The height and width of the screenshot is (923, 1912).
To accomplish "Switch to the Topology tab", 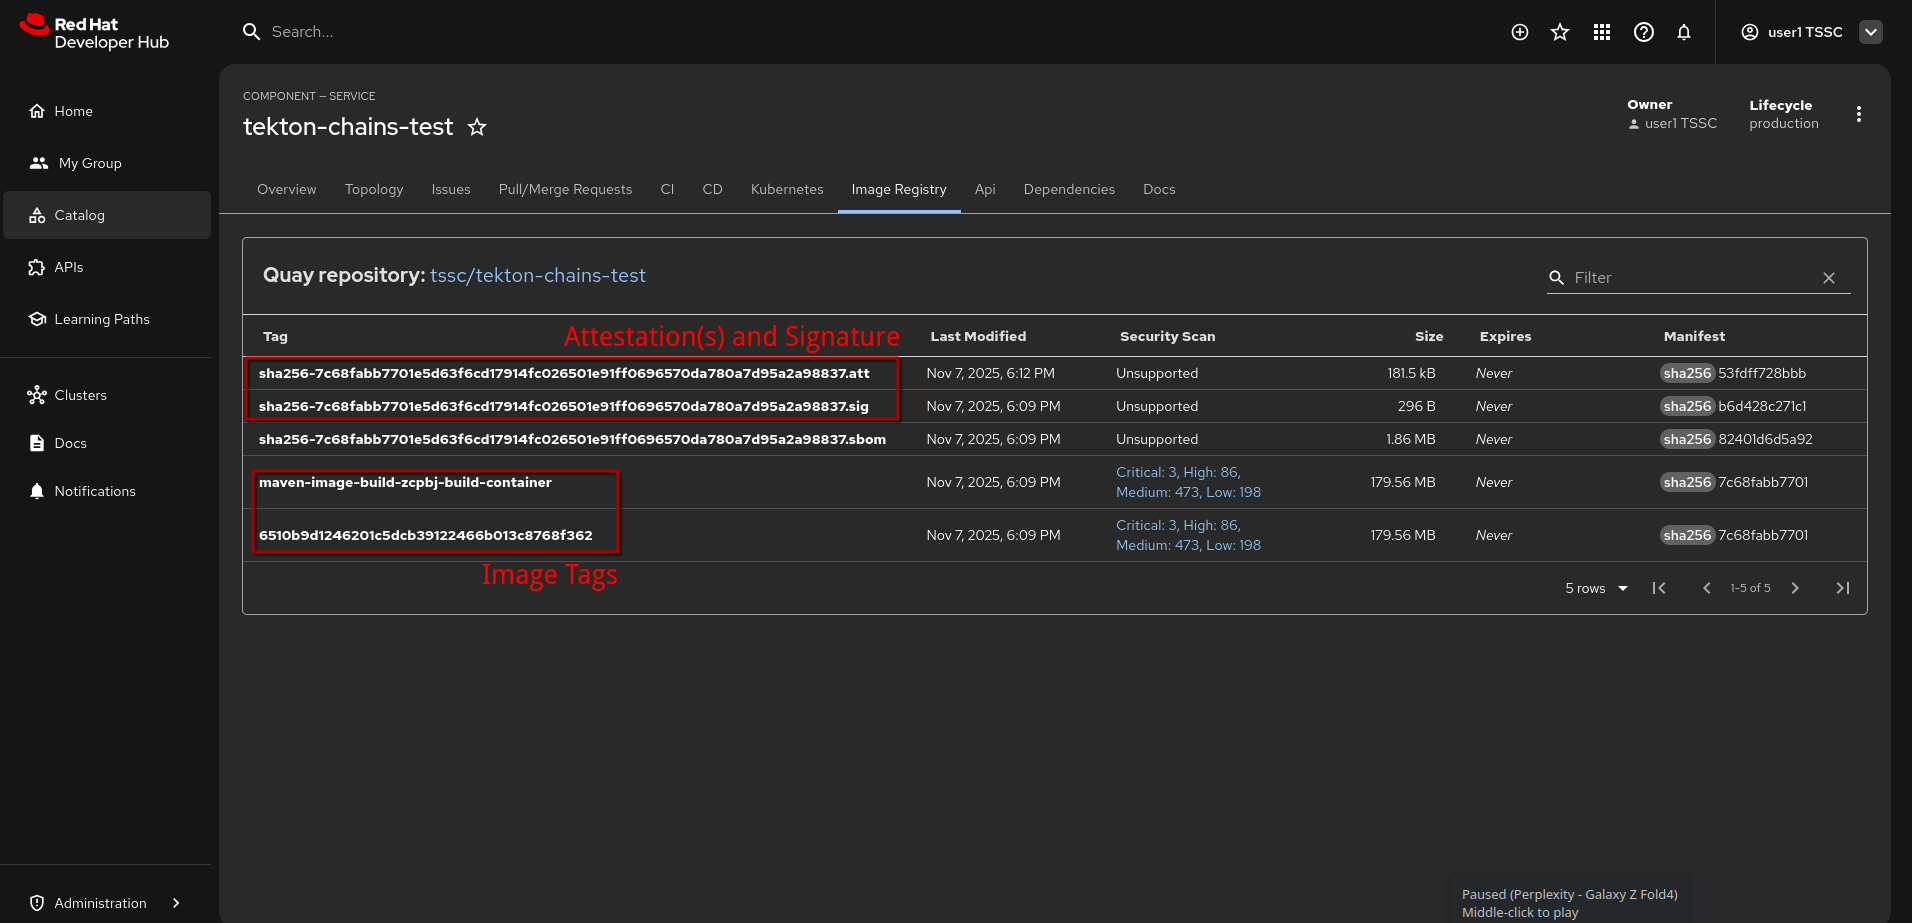I will pos(373,189).
